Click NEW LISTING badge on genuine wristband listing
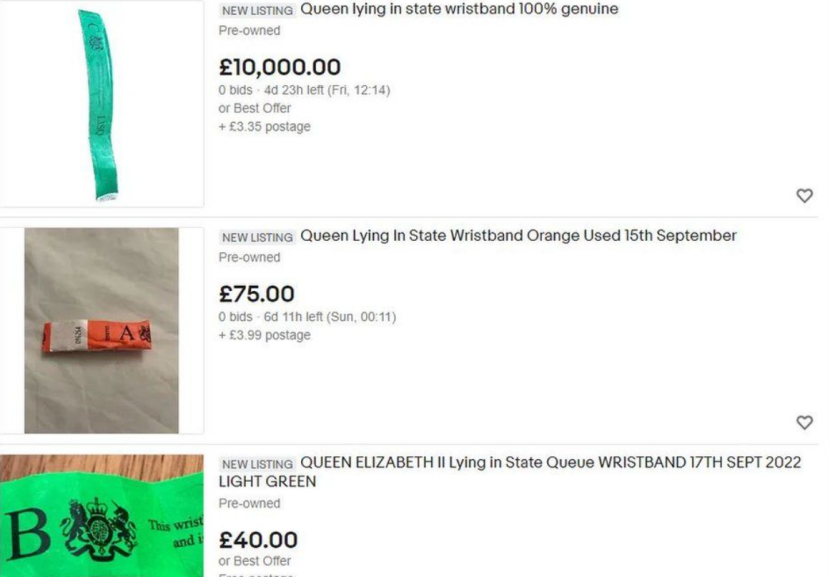831x577 pixels. [257, 10]
